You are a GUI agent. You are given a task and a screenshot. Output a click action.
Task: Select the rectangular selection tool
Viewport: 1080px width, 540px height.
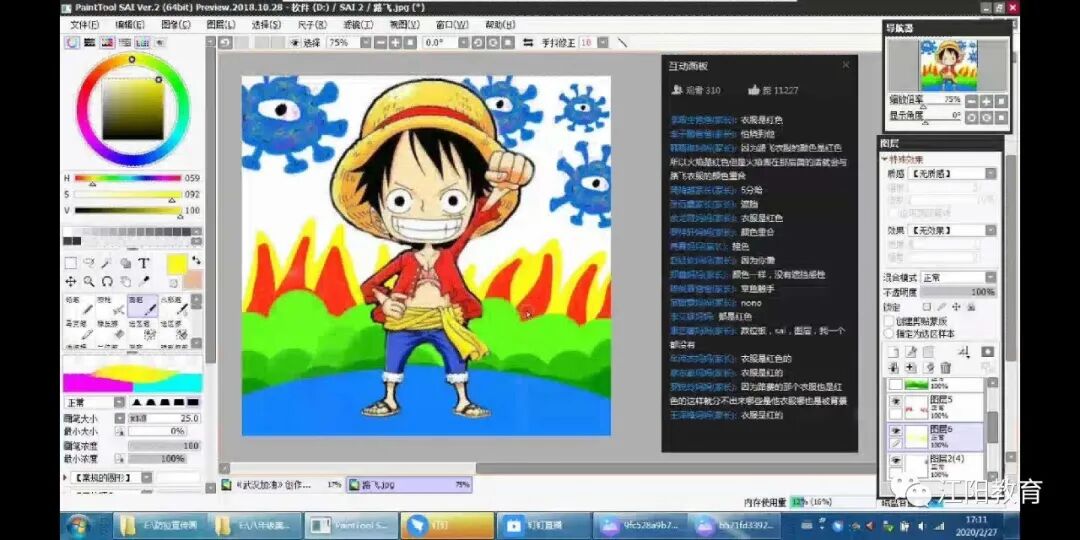tap(71, 262)
